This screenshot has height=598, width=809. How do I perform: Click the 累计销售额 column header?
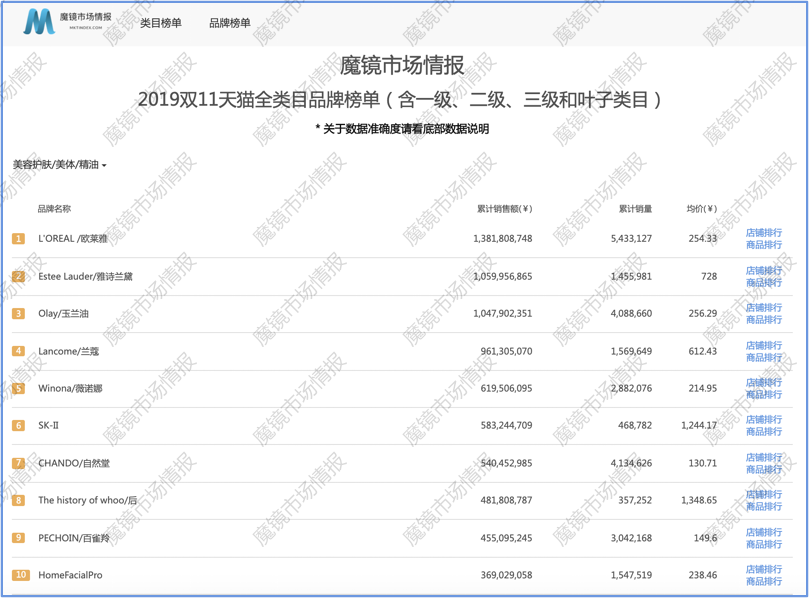click(504, 209)
